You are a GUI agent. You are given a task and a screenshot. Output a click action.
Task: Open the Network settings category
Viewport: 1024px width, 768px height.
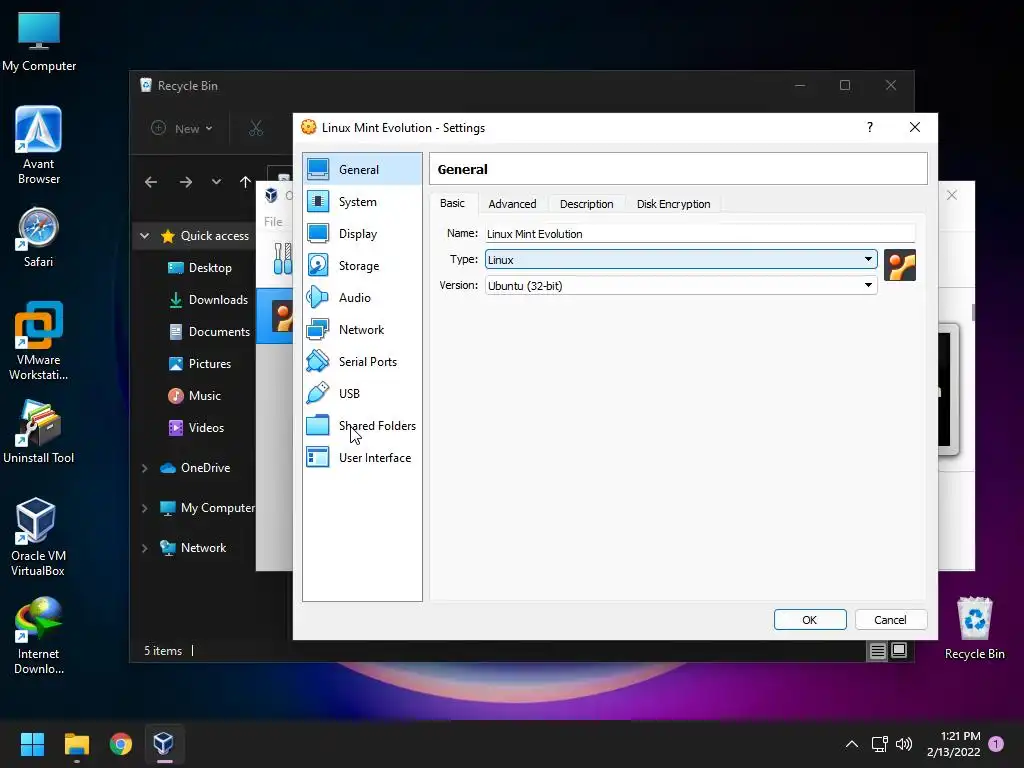pyautogui.click(x=362, y=330)
